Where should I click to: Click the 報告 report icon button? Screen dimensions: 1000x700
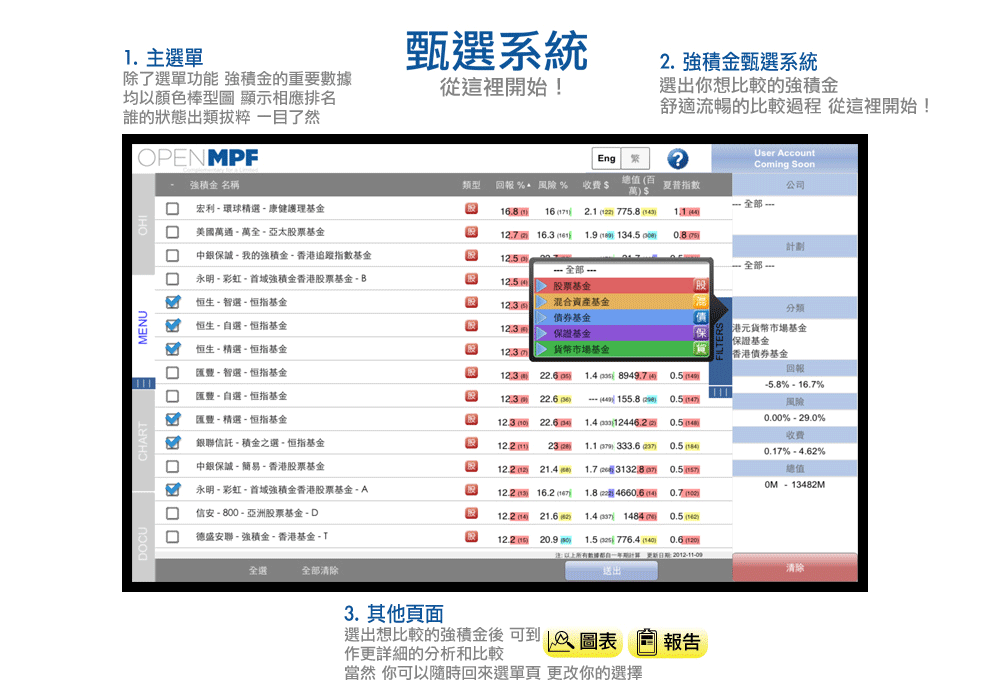click(x=668, y=642)
